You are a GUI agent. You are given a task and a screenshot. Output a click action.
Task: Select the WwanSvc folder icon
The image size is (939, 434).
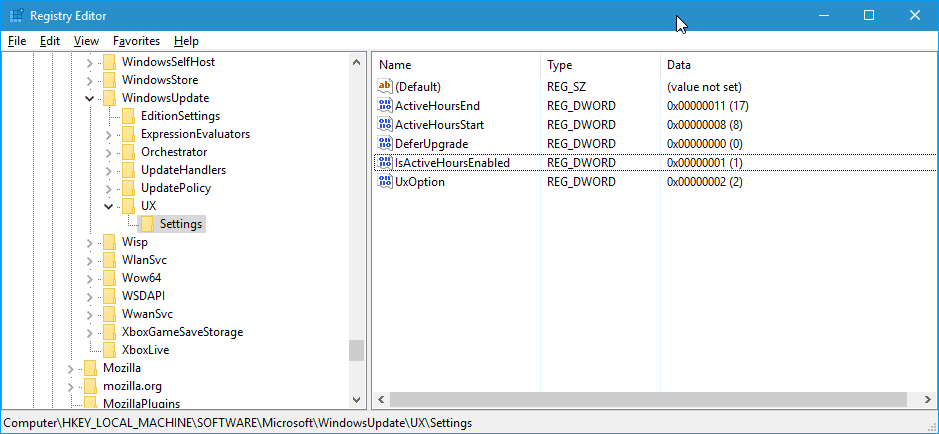(109, 314)
